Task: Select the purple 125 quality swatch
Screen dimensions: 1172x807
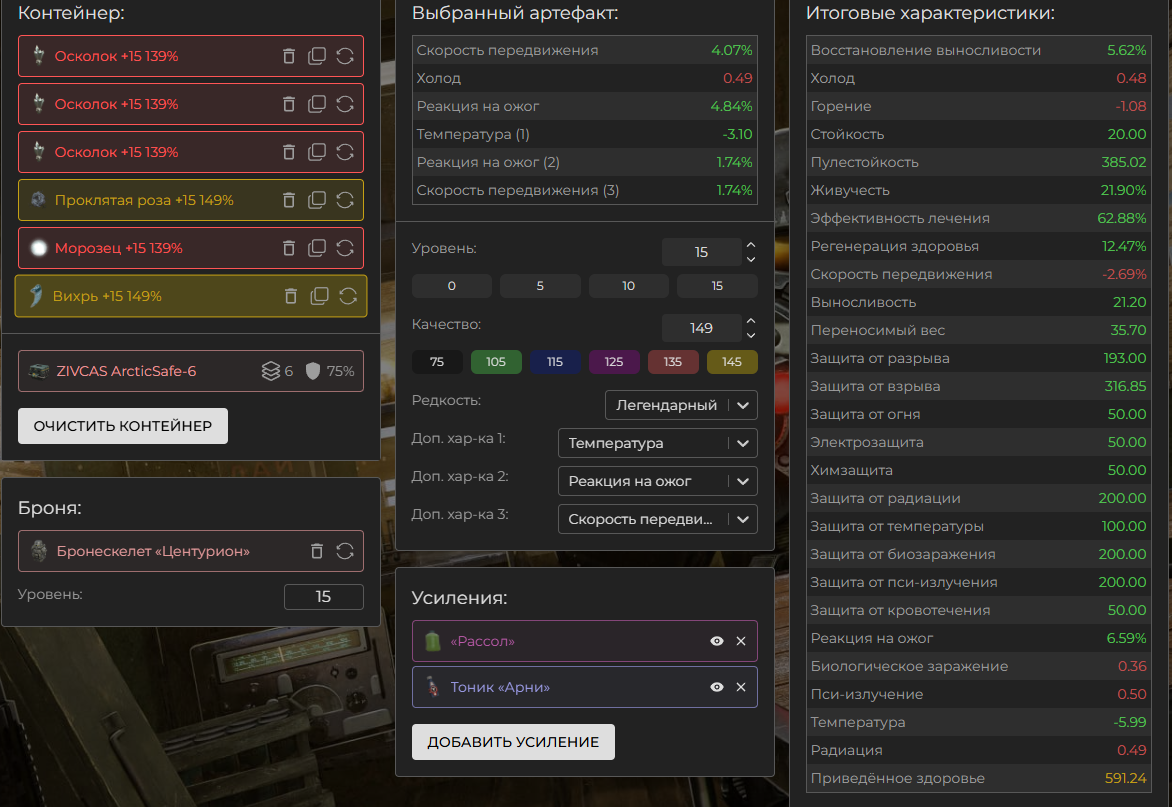Action: [614, 362]
